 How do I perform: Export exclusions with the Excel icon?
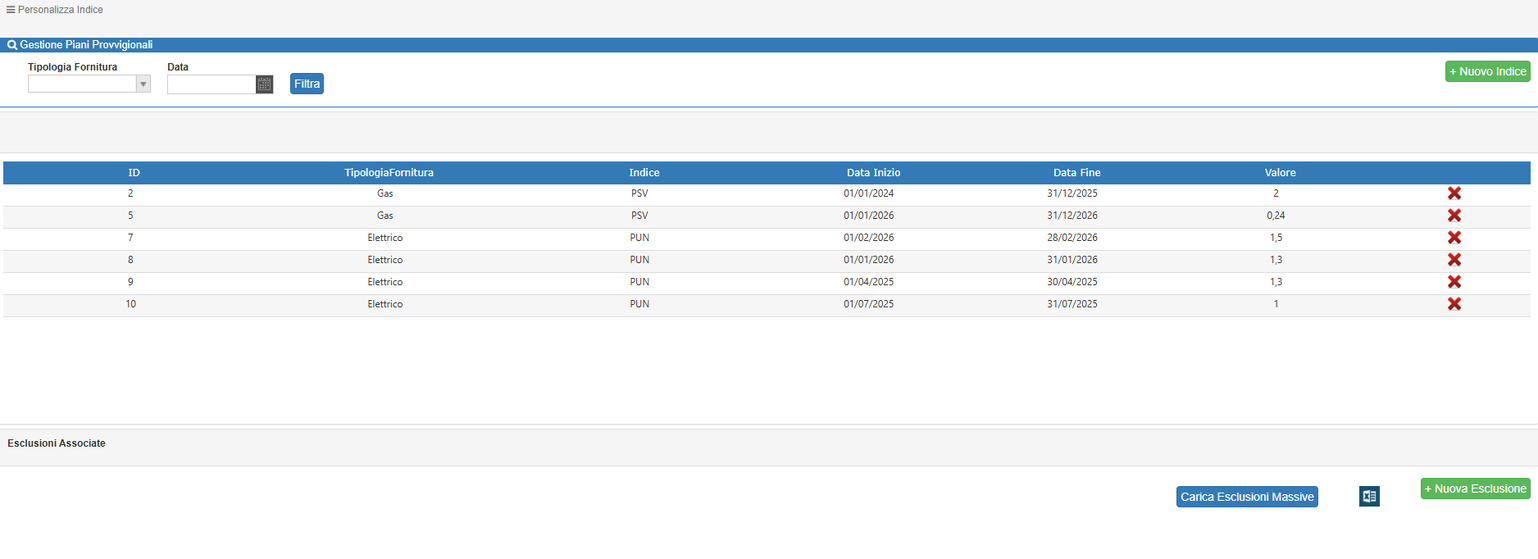[1369, 496]
